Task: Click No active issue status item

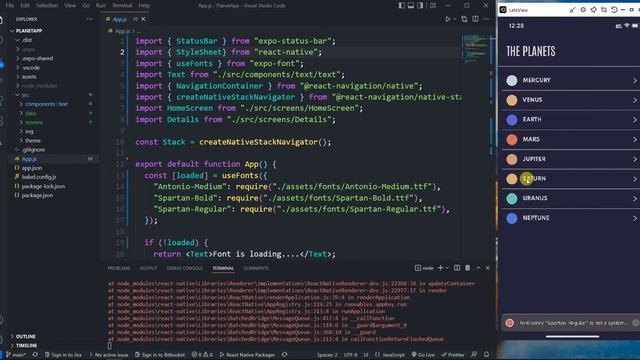Action: [108, 355]
